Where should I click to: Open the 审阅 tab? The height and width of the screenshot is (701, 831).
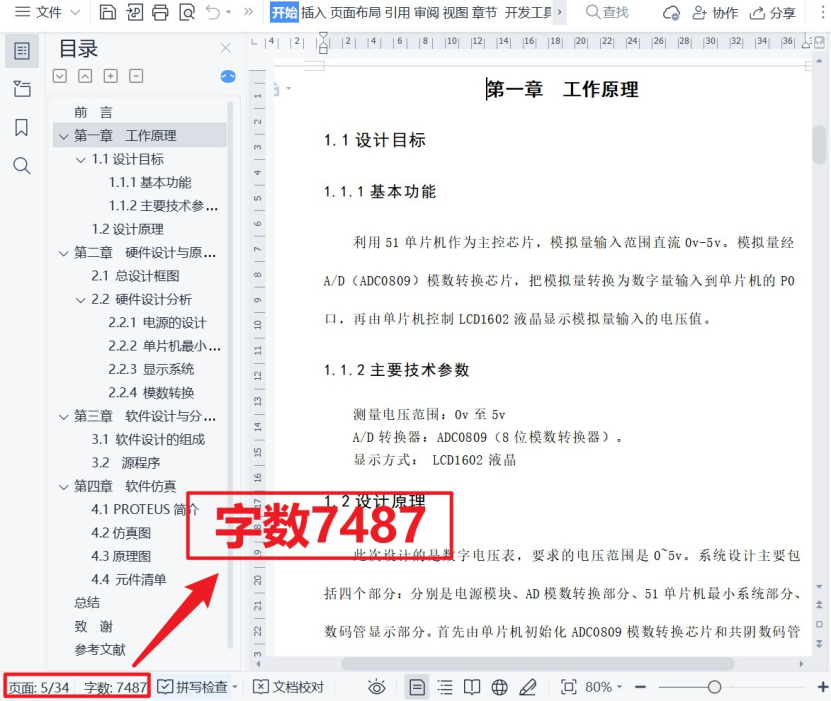click(x=426, y=12)
